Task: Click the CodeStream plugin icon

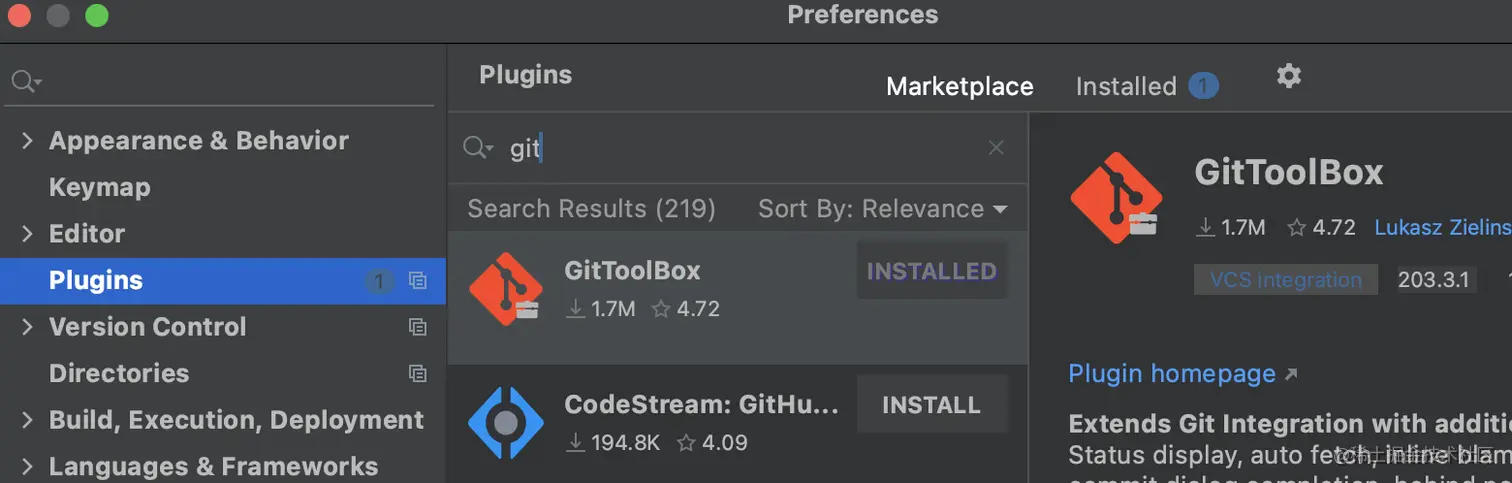Action: click(506, 423)
